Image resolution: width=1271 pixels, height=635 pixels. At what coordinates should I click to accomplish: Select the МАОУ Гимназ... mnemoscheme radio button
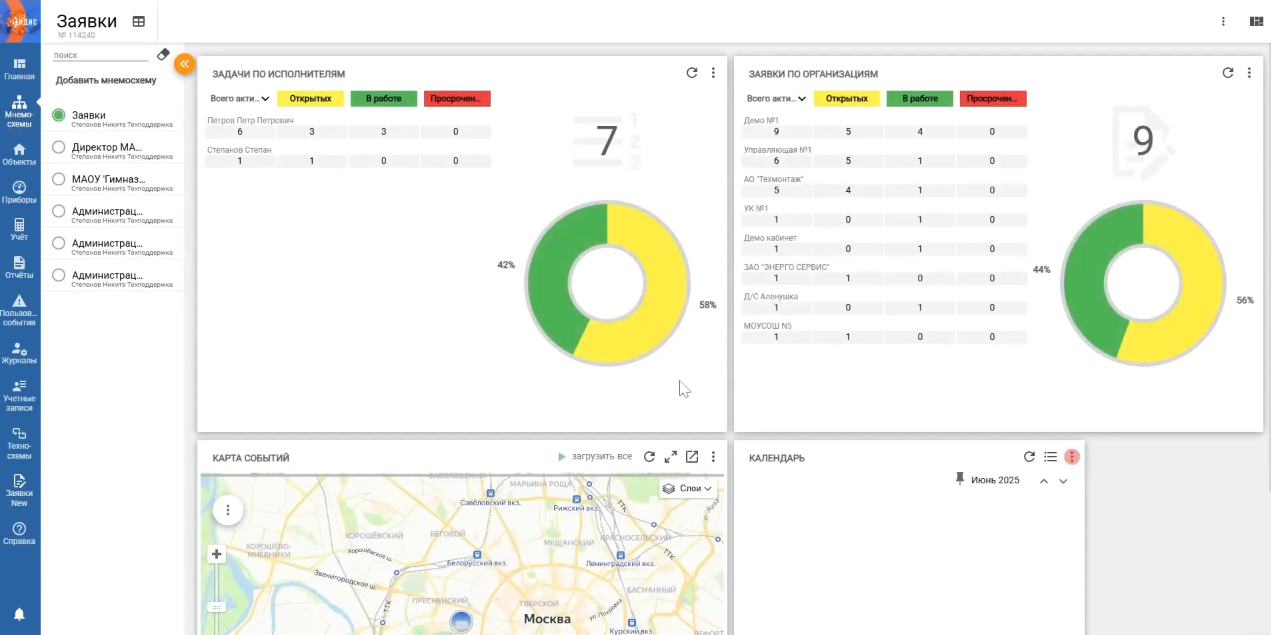[x=59, y=180]
